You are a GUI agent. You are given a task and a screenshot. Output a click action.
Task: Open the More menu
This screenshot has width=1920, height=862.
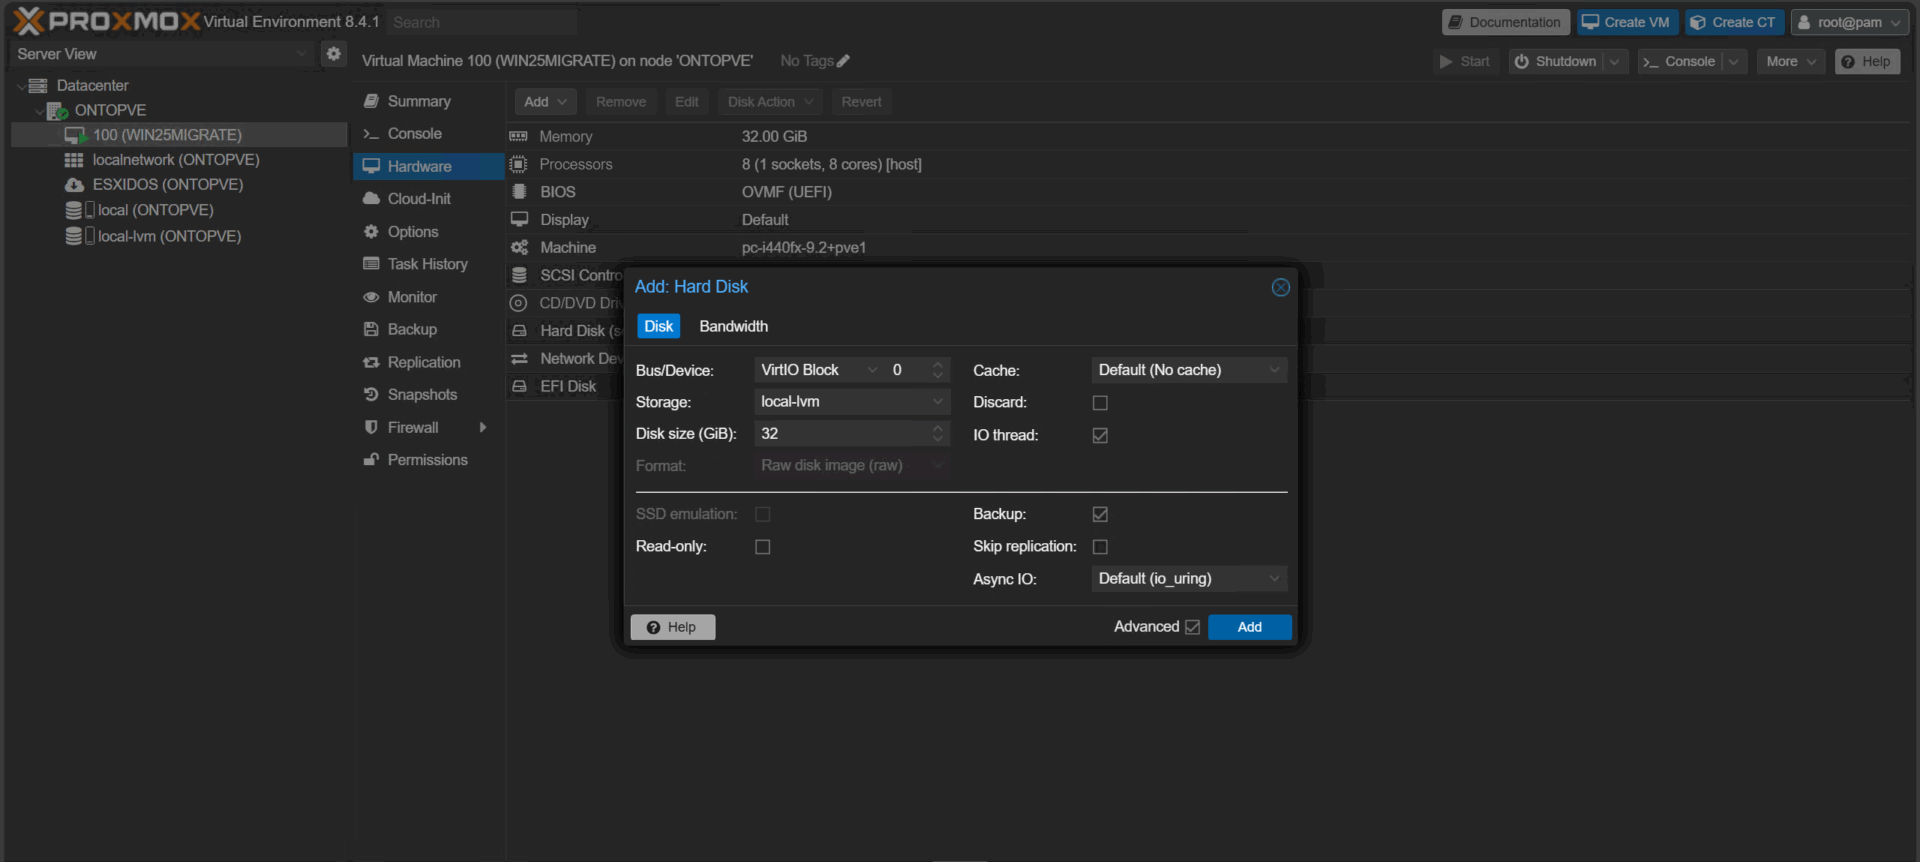[1790, 62]
